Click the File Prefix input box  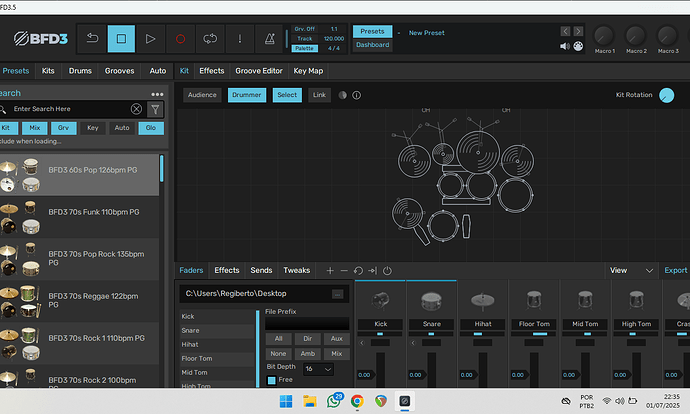(x=307, y=324)
